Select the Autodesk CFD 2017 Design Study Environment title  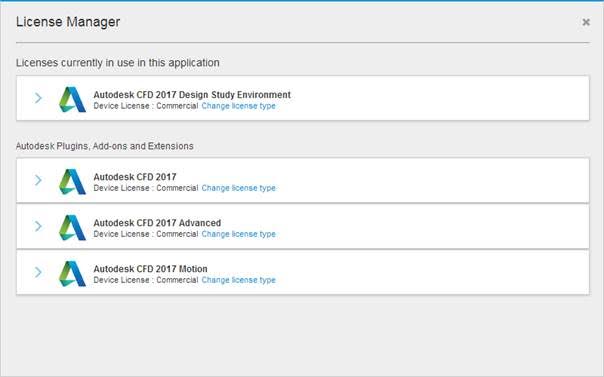pyautogui.click(x=192, y=95)
